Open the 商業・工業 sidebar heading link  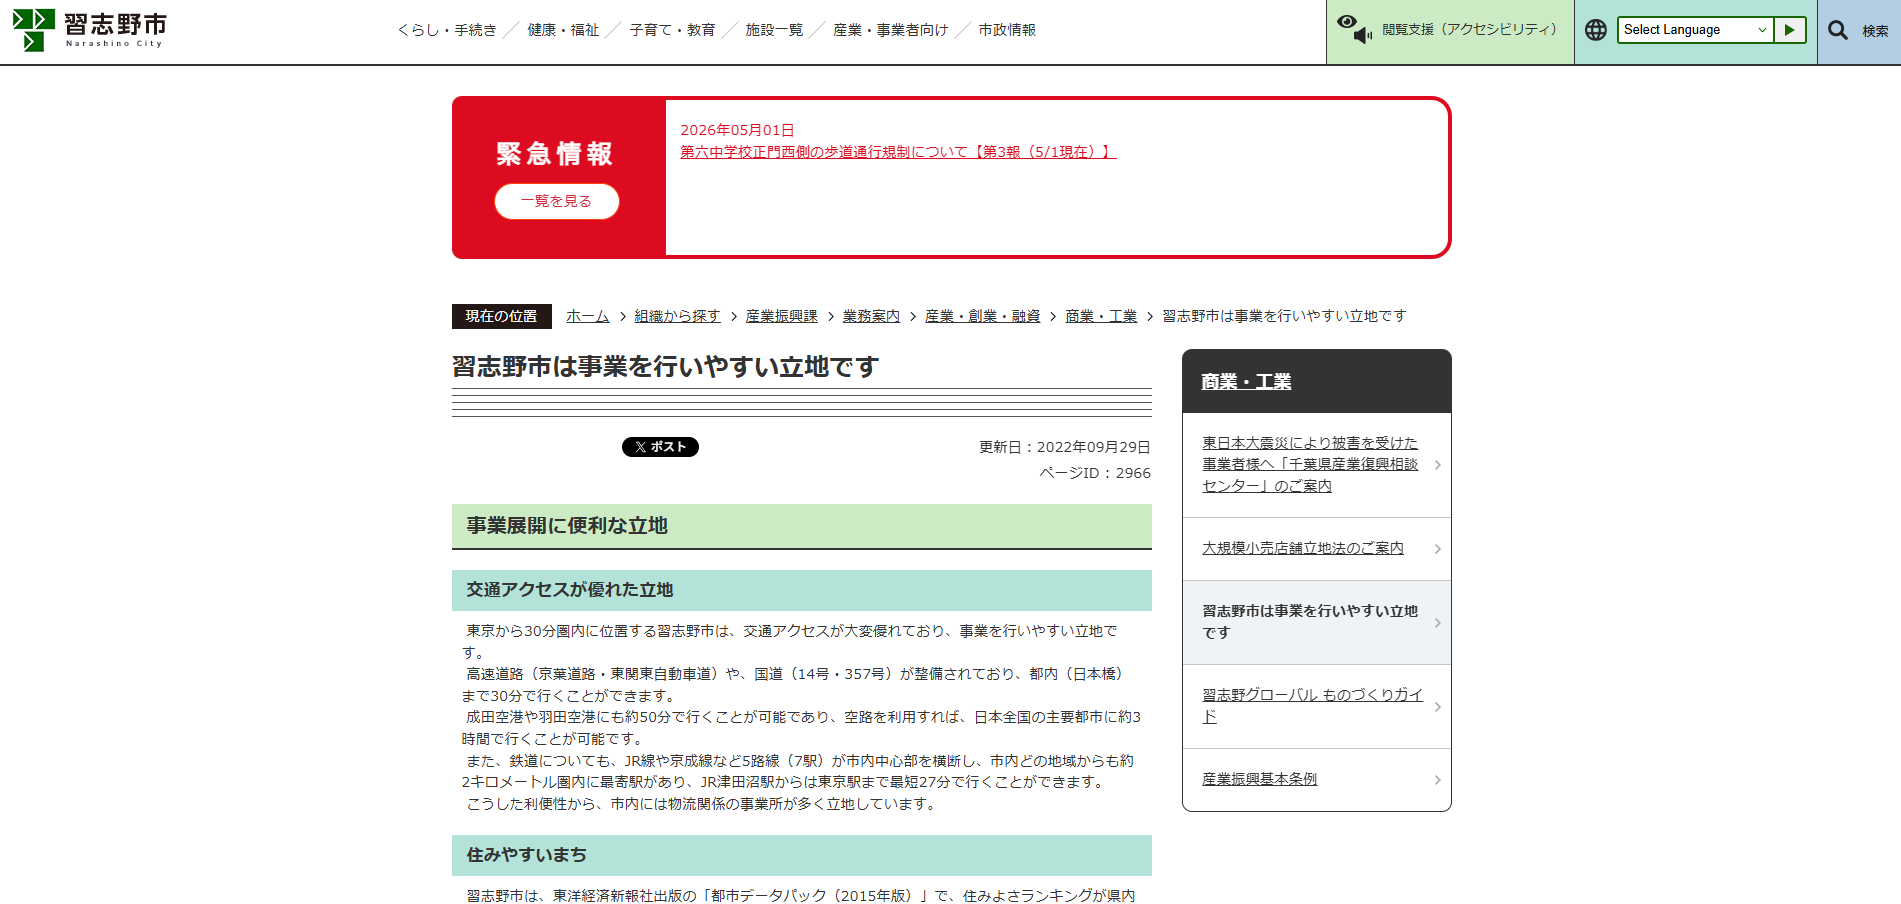tap(1246, 382)
